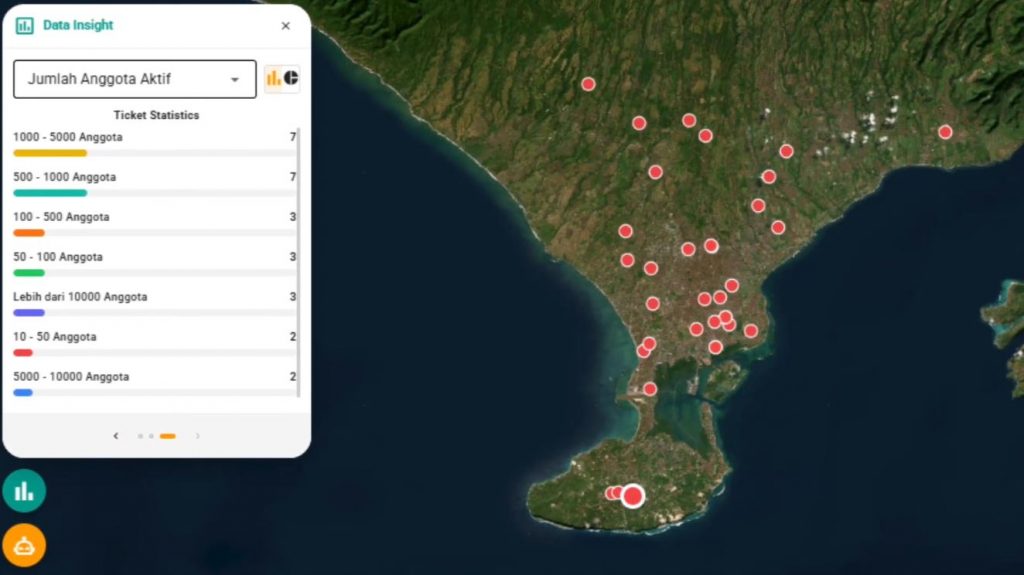Open the orange chatbot assistant button
The width and height of the screenshot is (1024, 575).
coord(24,545)
